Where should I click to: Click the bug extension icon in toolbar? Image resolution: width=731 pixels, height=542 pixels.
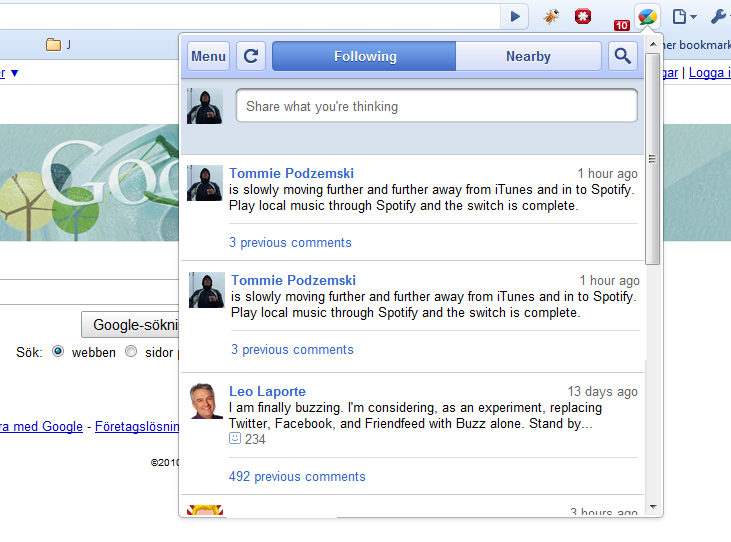click(551, 17)
